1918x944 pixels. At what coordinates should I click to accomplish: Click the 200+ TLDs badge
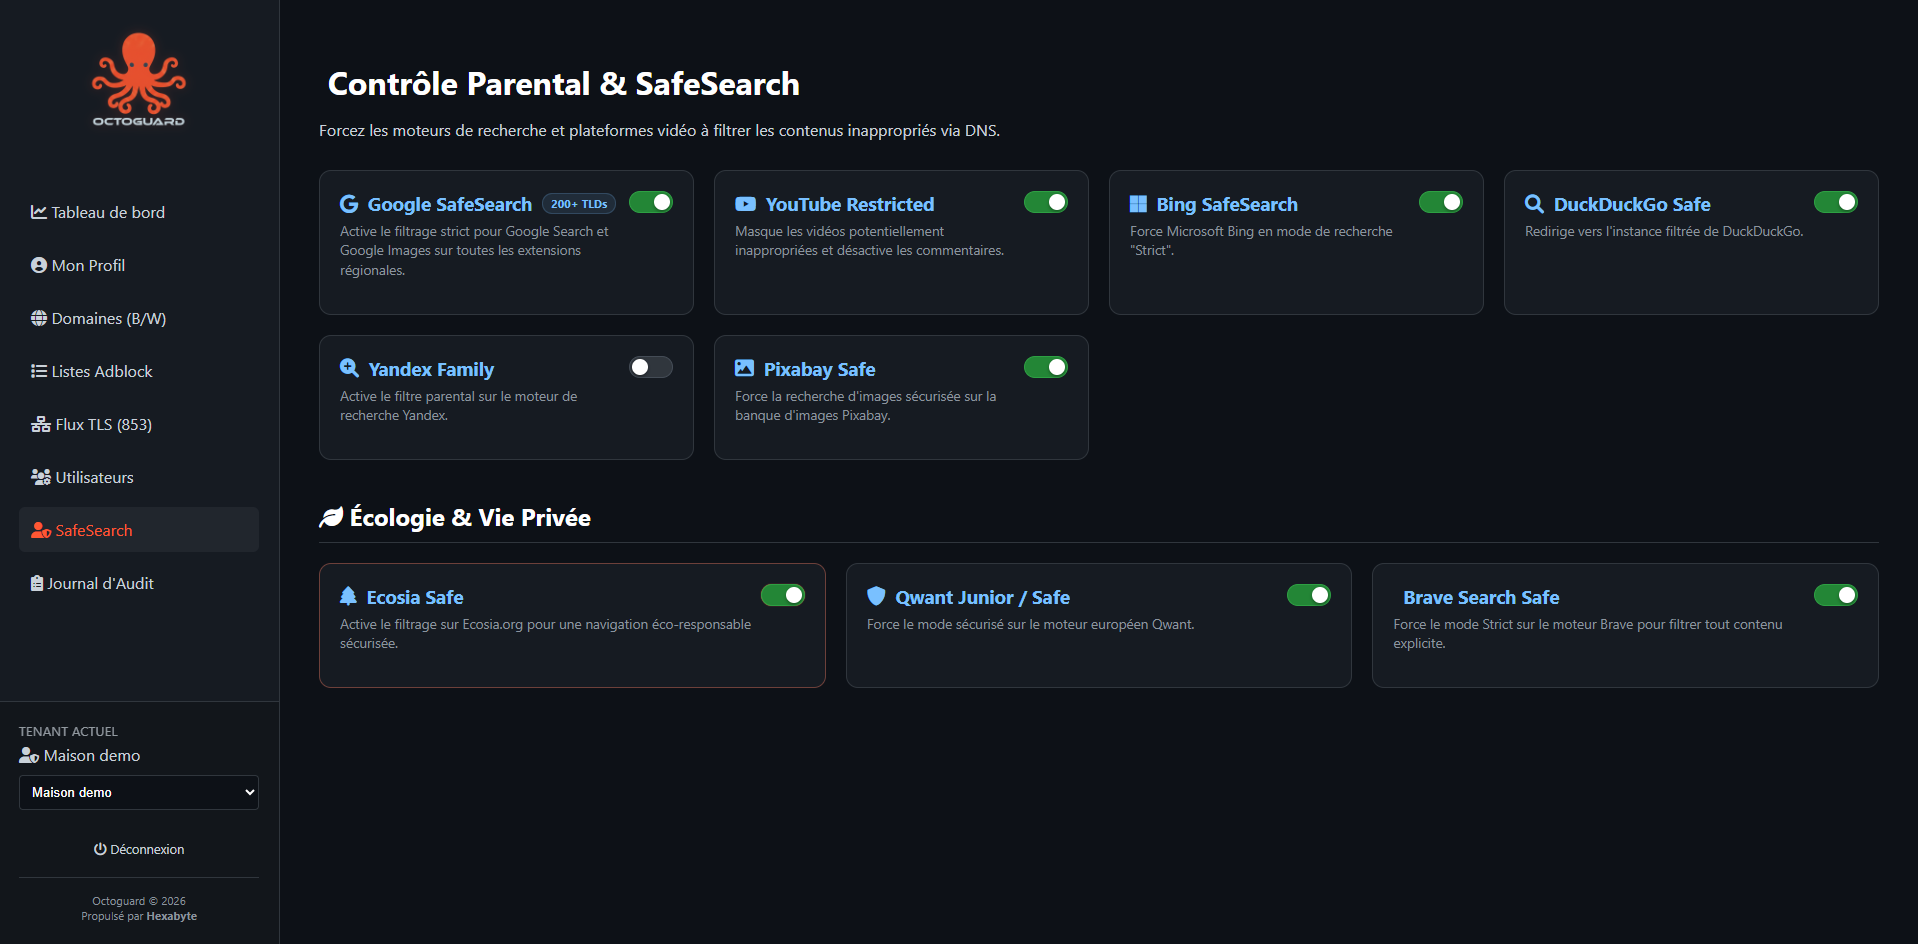578,203
